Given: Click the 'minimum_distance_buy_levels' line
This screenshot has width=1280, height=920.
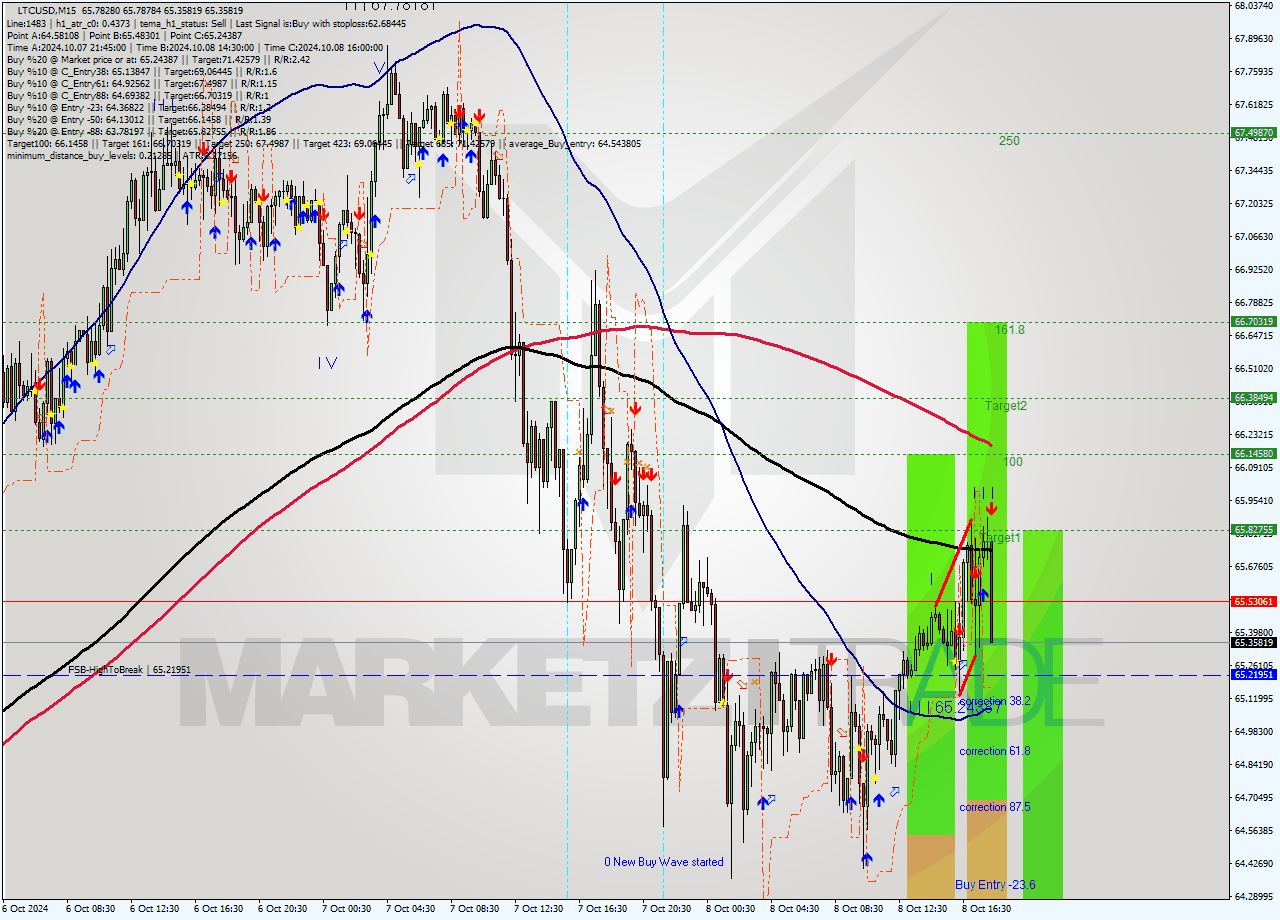Looking at the screenshot, I should [x=121, y=156].
